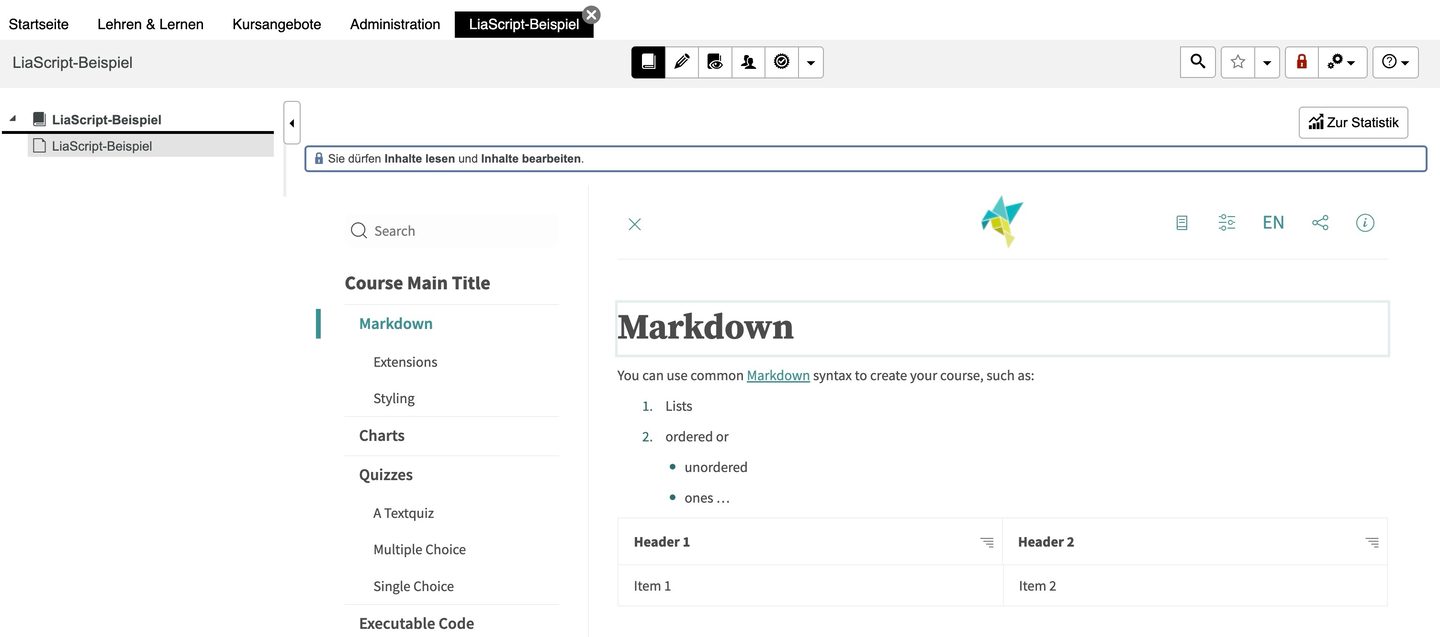The image size is (1440, 637).
Task: Click the pencil edit icon in toolbar
Action: tap(682, 62)
